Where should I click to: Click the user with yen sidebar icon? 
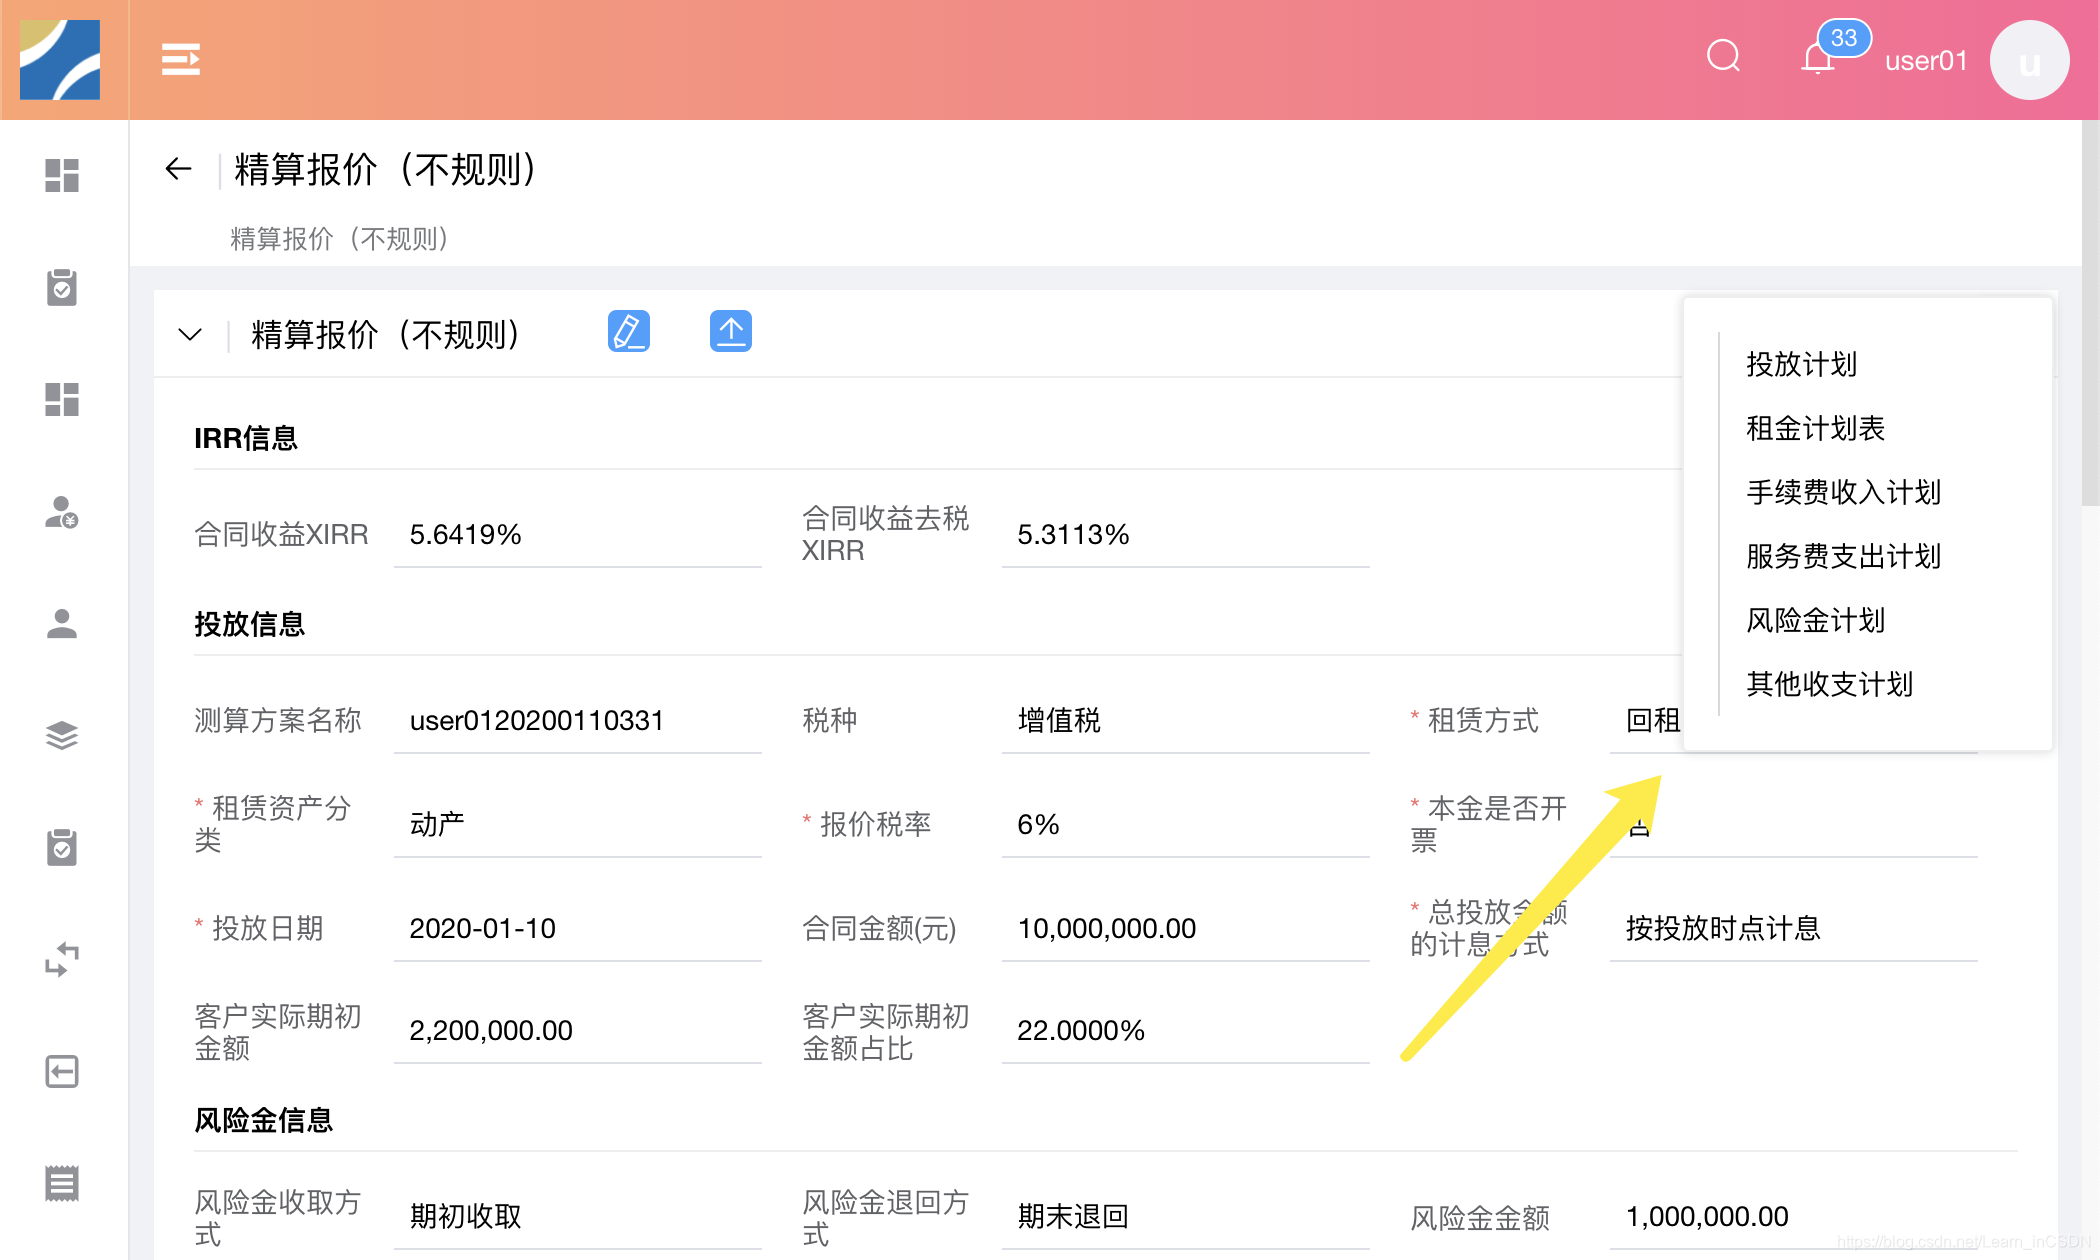[x=62, y=512]
